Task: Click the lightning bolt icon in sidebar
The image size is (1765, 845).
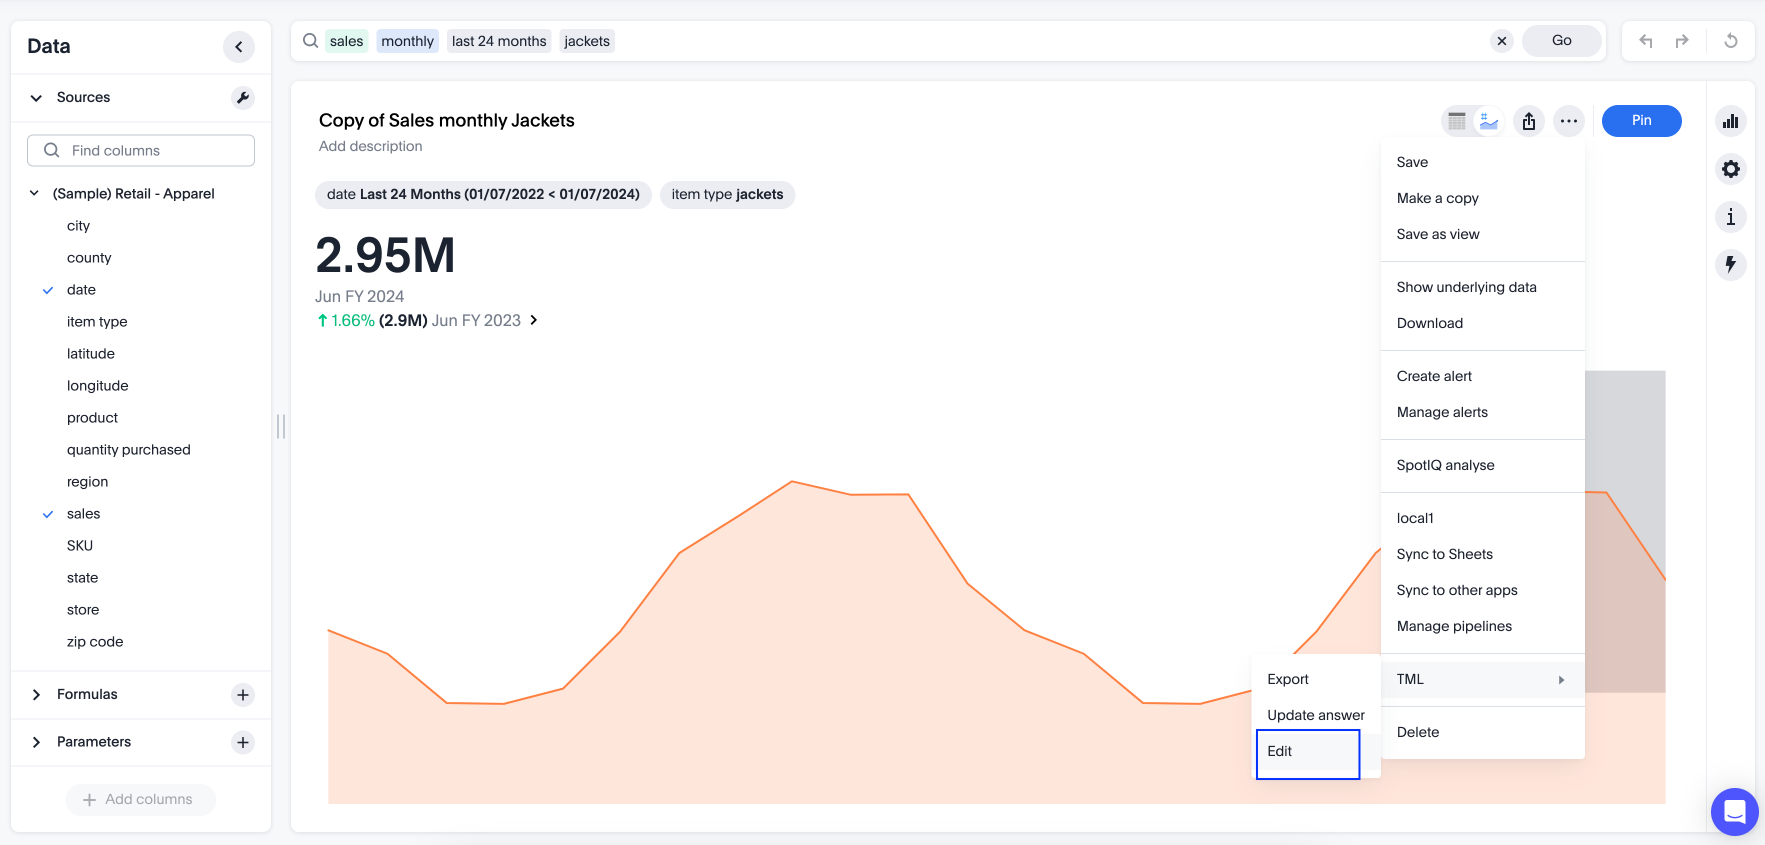Action: [1730, 264]
